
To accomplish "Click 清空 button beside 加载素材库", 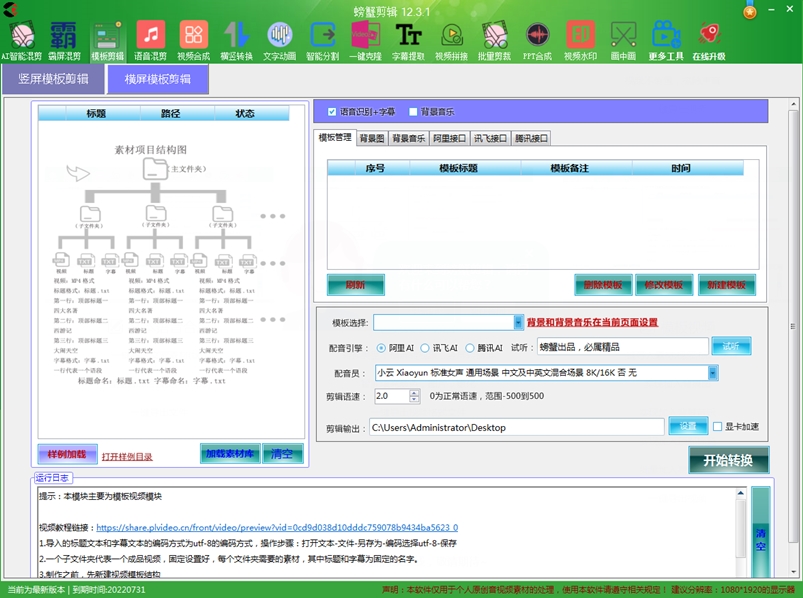I will tap(282, 454).
